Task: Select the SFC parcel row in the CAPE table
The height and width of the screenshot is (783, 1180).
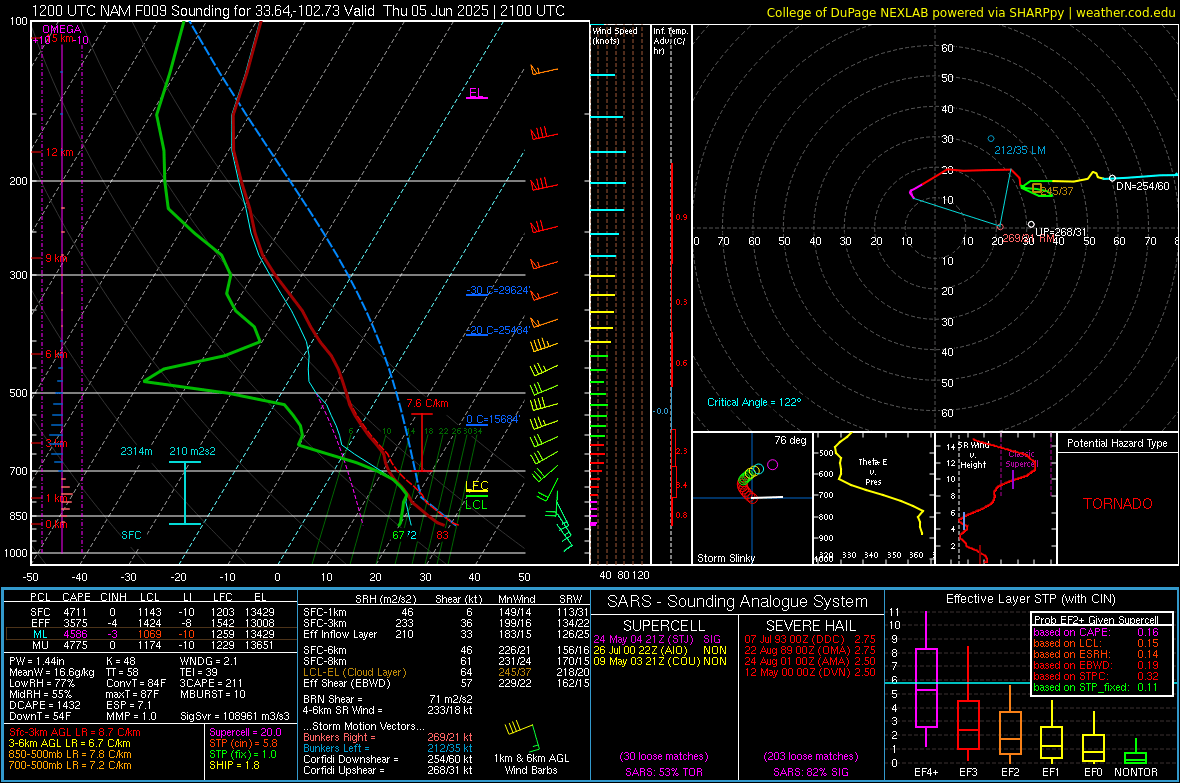Action: [x=151, y=612]
